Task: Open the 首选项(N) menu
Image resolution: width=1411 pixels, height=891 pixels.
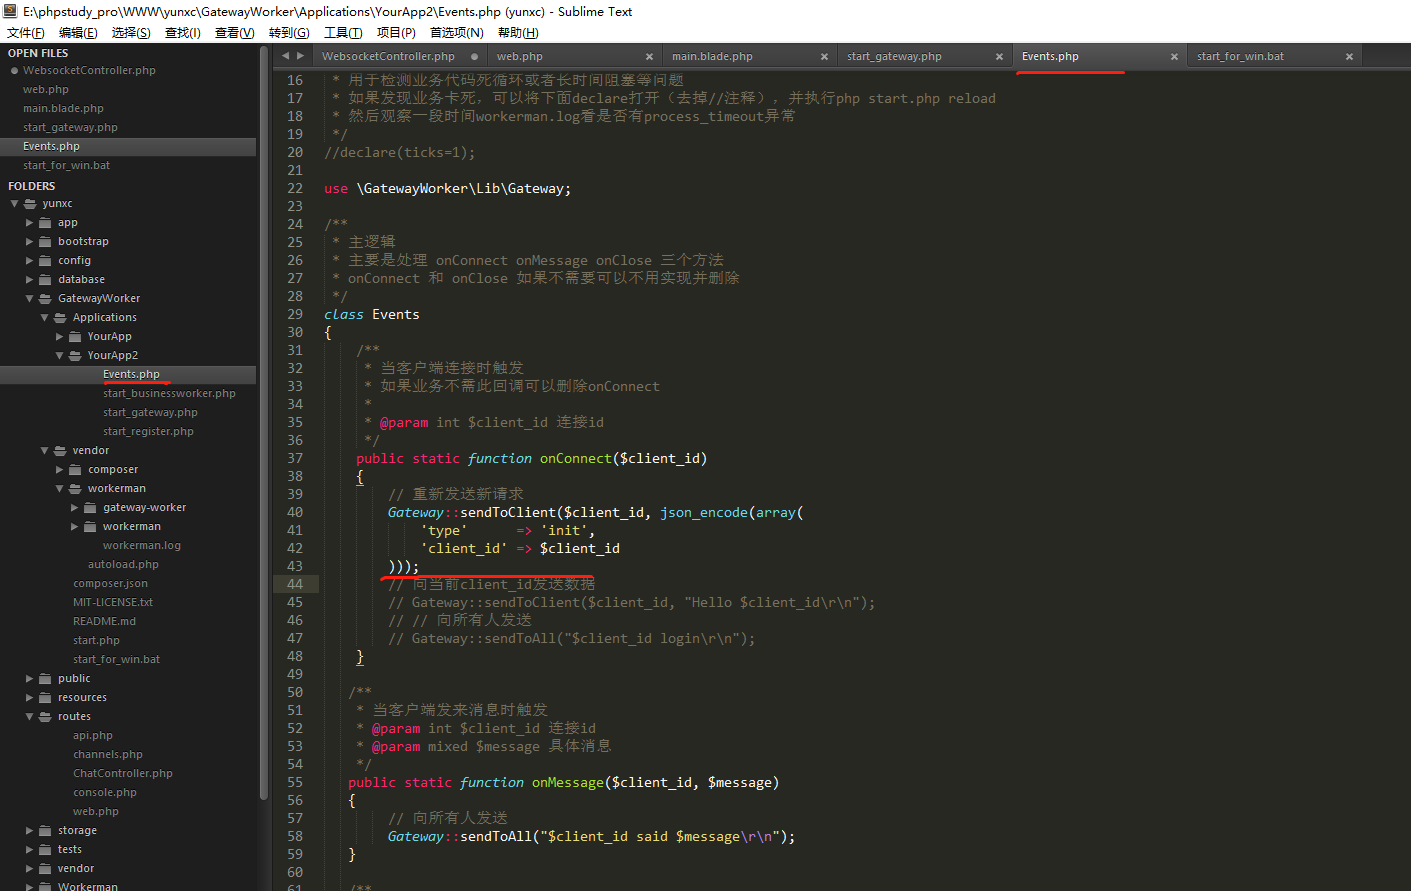Action: pyautogui.click(x=457, y=33)
